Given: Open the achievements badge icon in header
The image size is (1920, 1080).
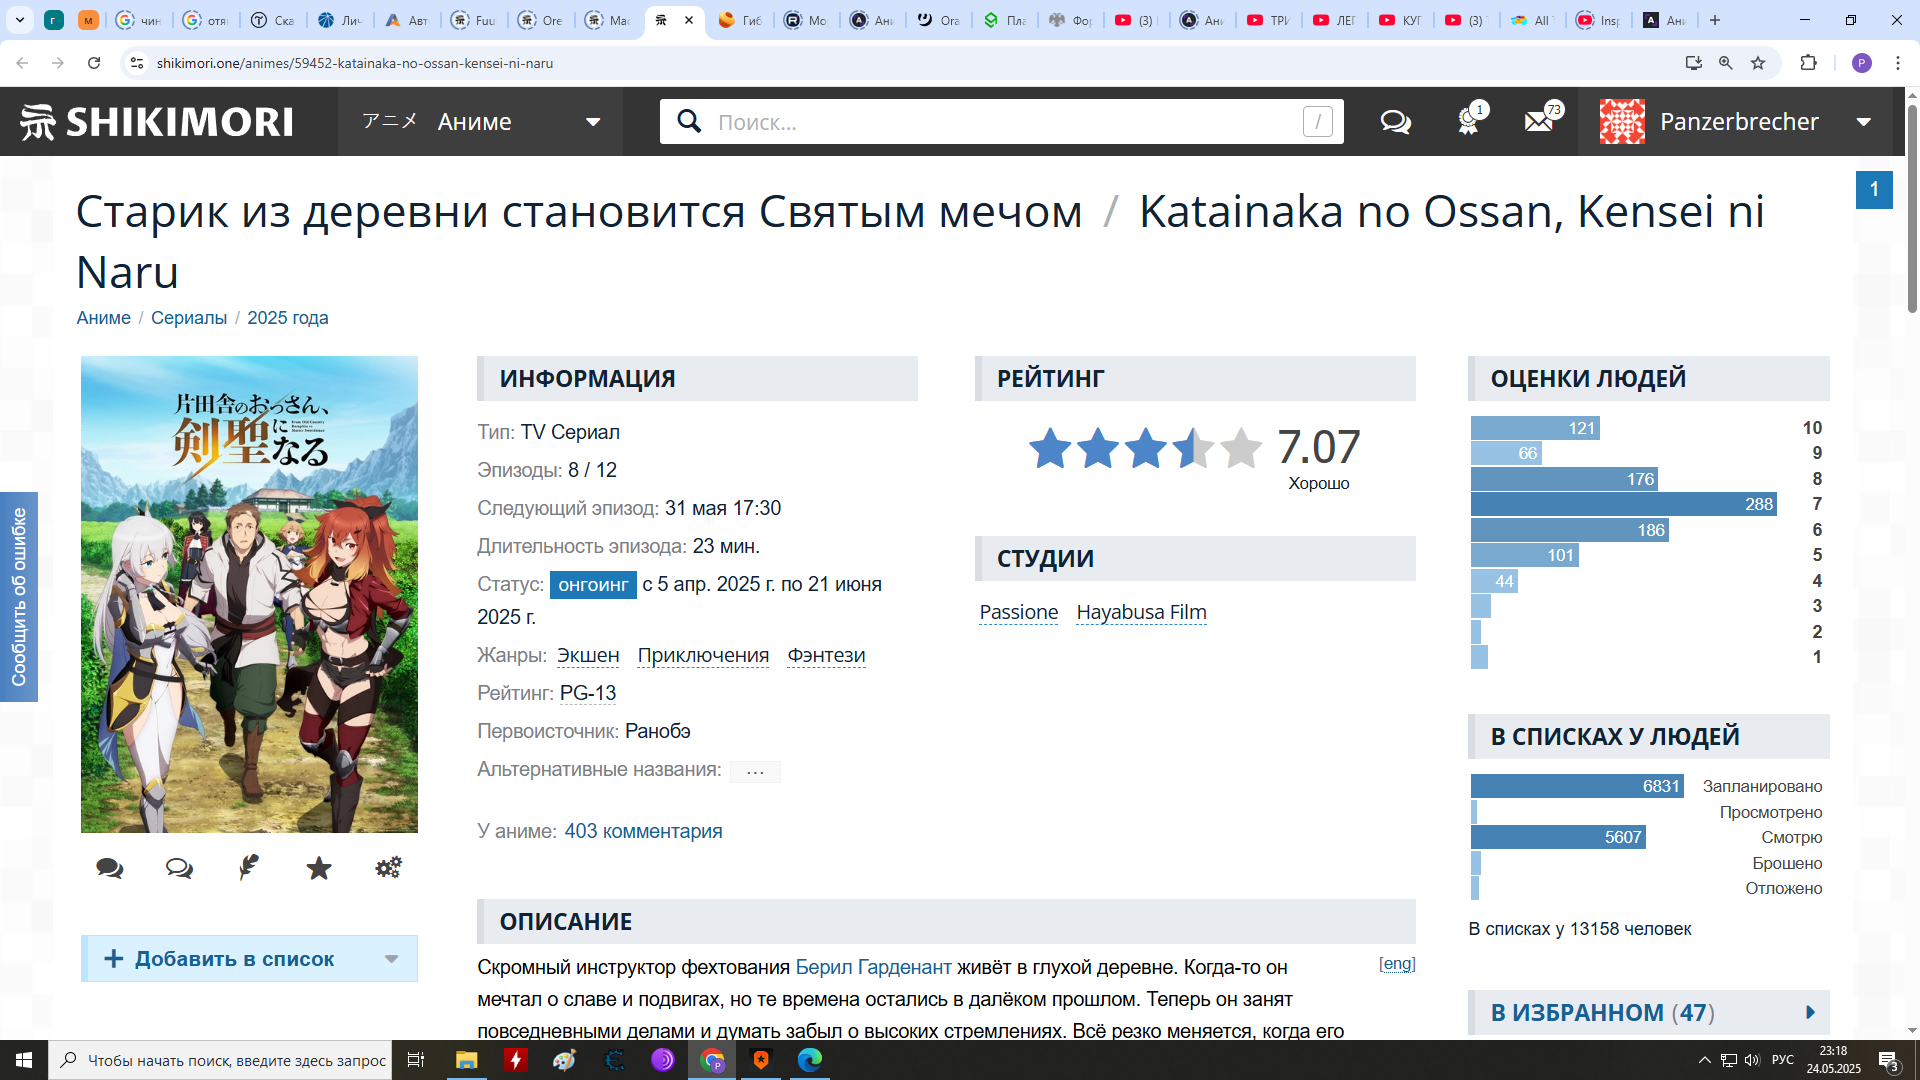Looking at the screenshot, I should tap(1468, 122).
